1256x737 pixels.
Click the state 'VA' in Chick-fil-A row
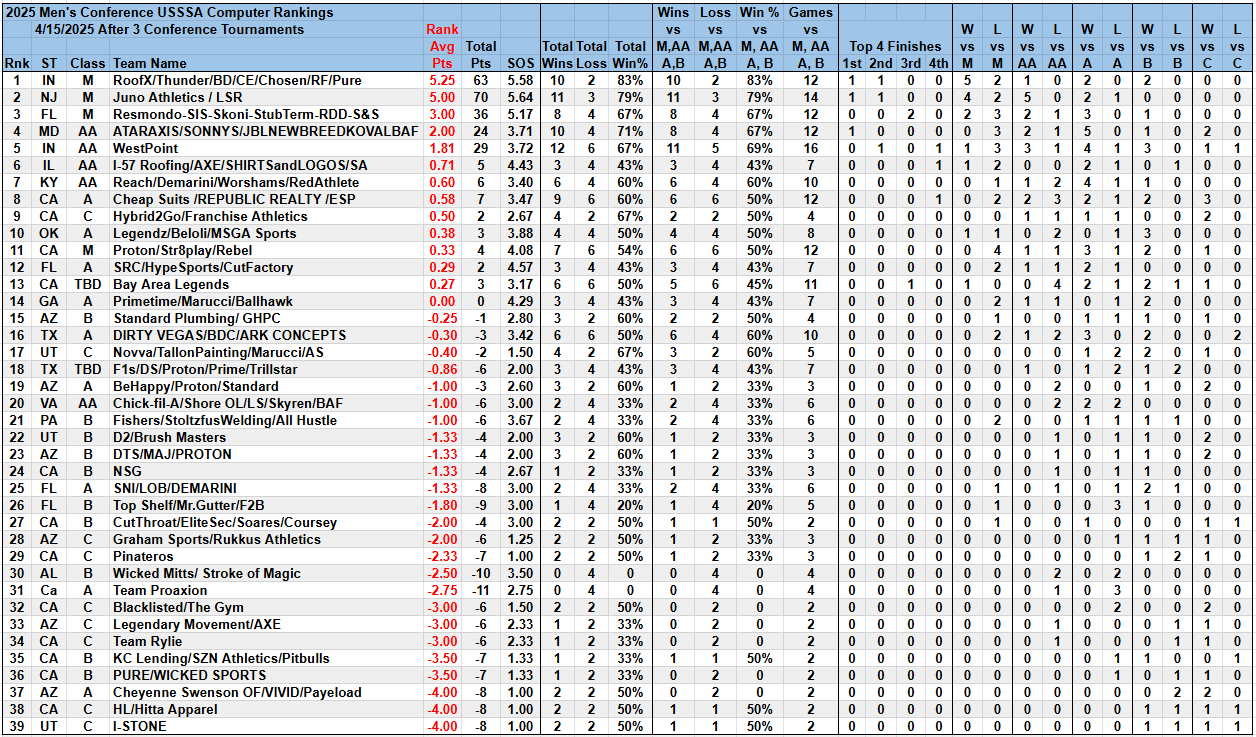pyautogui.click(x=49, y=403)
